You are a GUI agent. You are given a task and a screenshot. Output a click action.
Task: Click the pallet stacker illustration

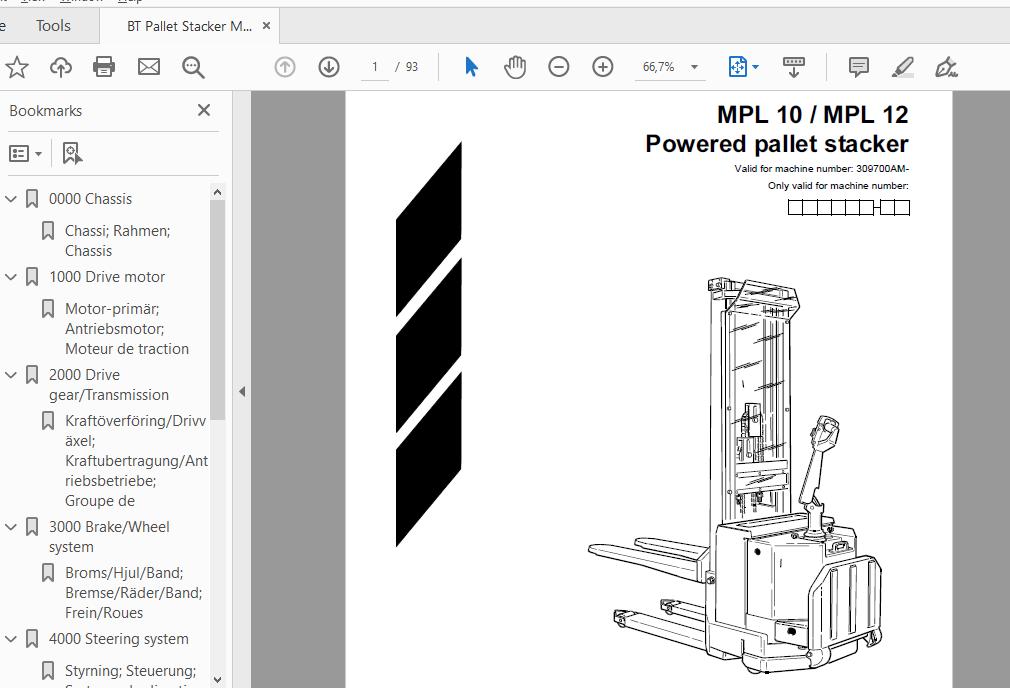point(734,474)
